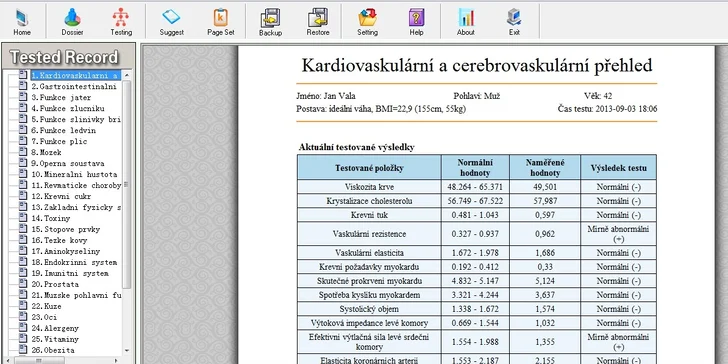Screen dimensions: 728x364
Task: Click document icon beside 20.Prostata
Action: click(23, 284)
